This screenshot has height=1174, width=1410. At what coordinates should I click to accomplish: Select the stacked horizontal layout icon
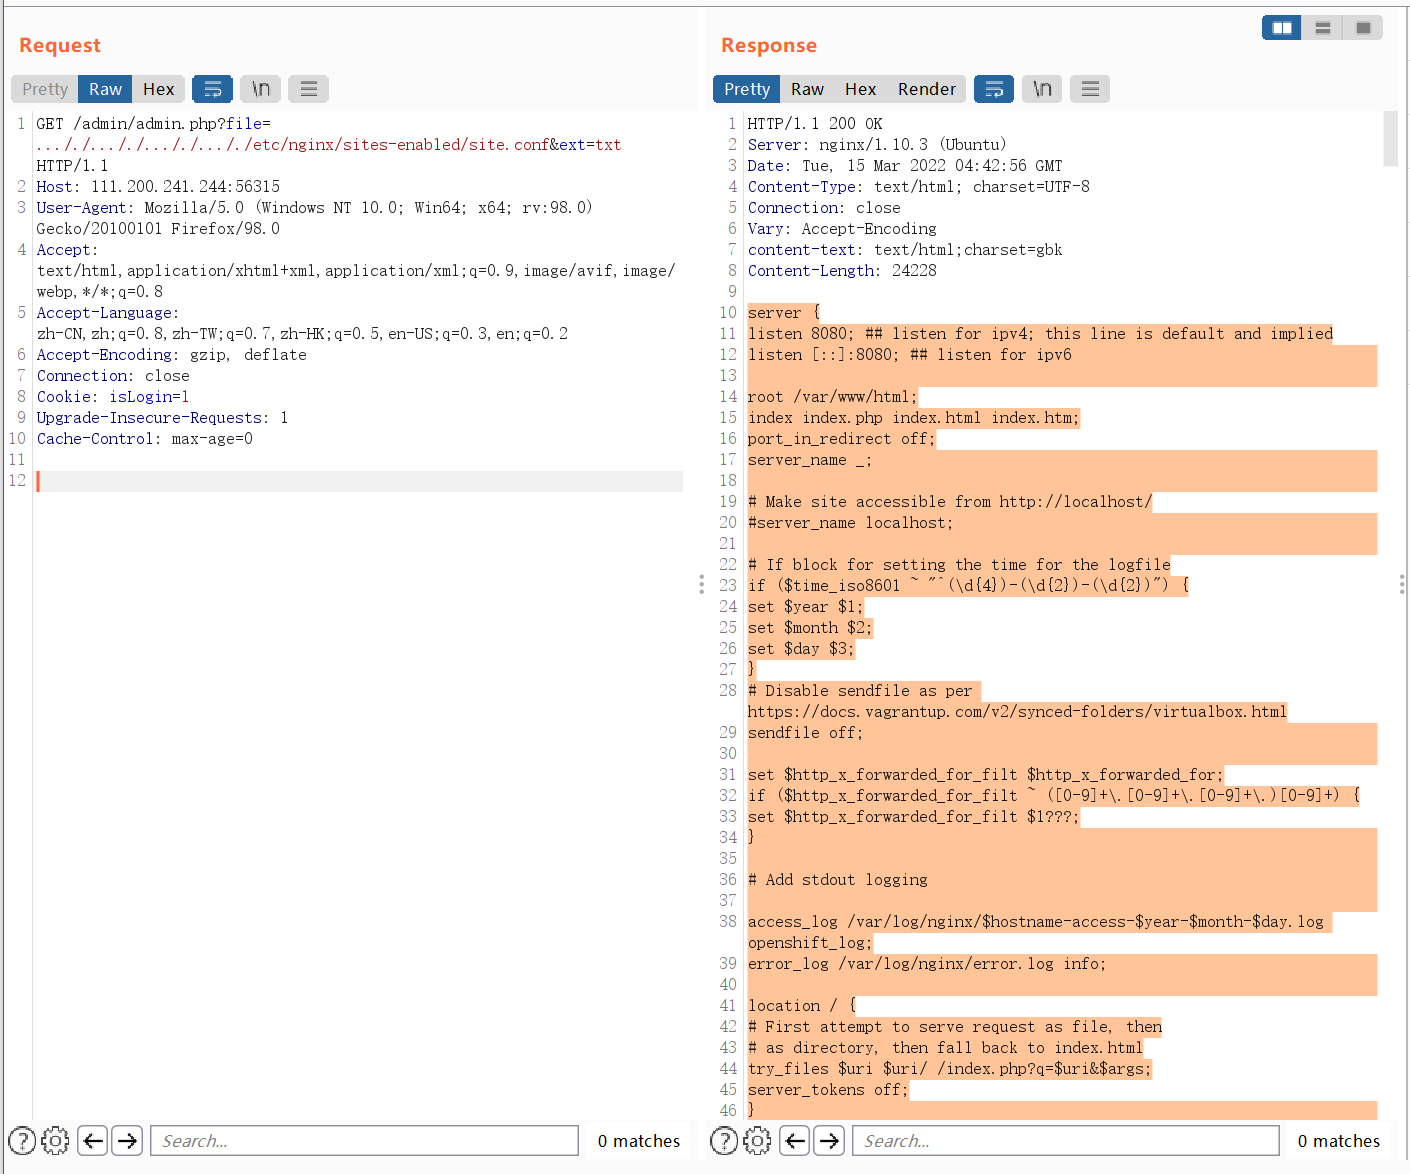point(1322,27)
